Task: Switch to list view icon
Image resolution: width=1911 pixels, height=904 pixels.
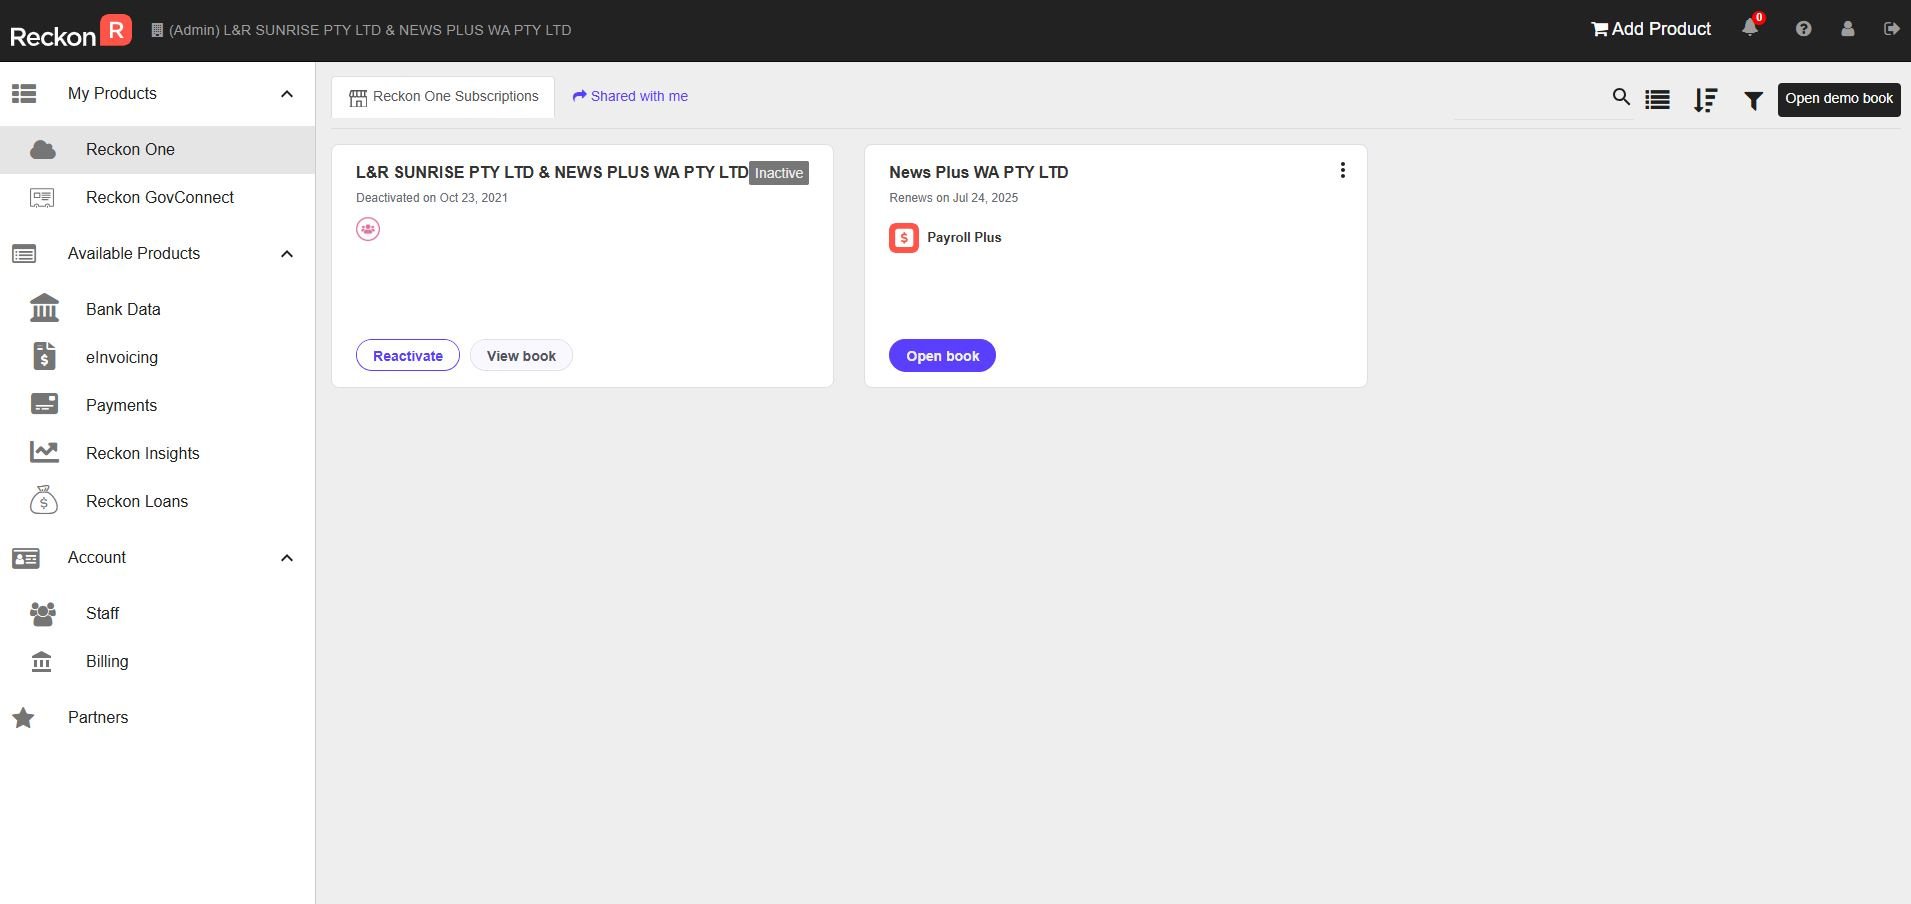Action: click(x=1657, y=99)
